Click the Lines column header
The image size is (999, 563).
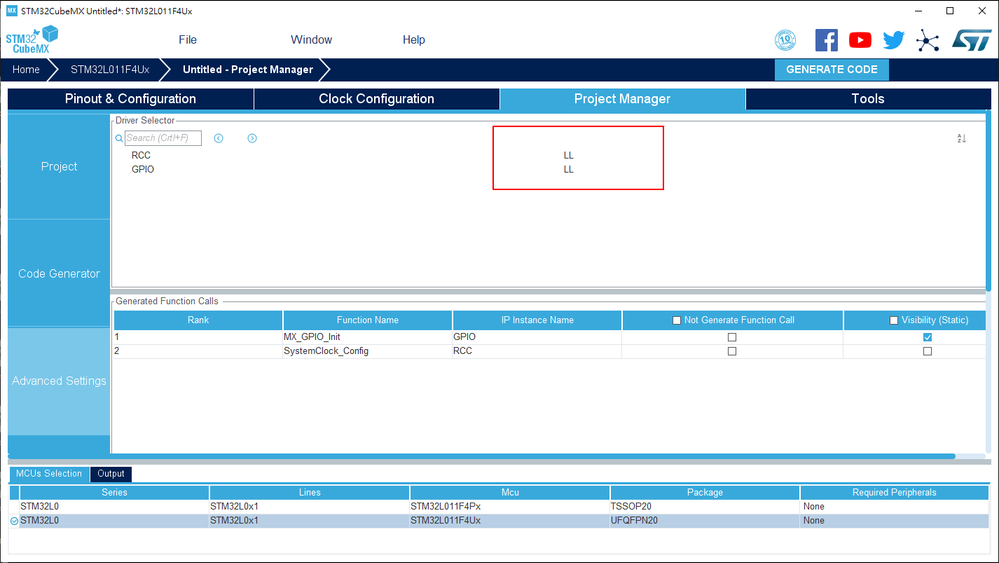tap(310, 492)
